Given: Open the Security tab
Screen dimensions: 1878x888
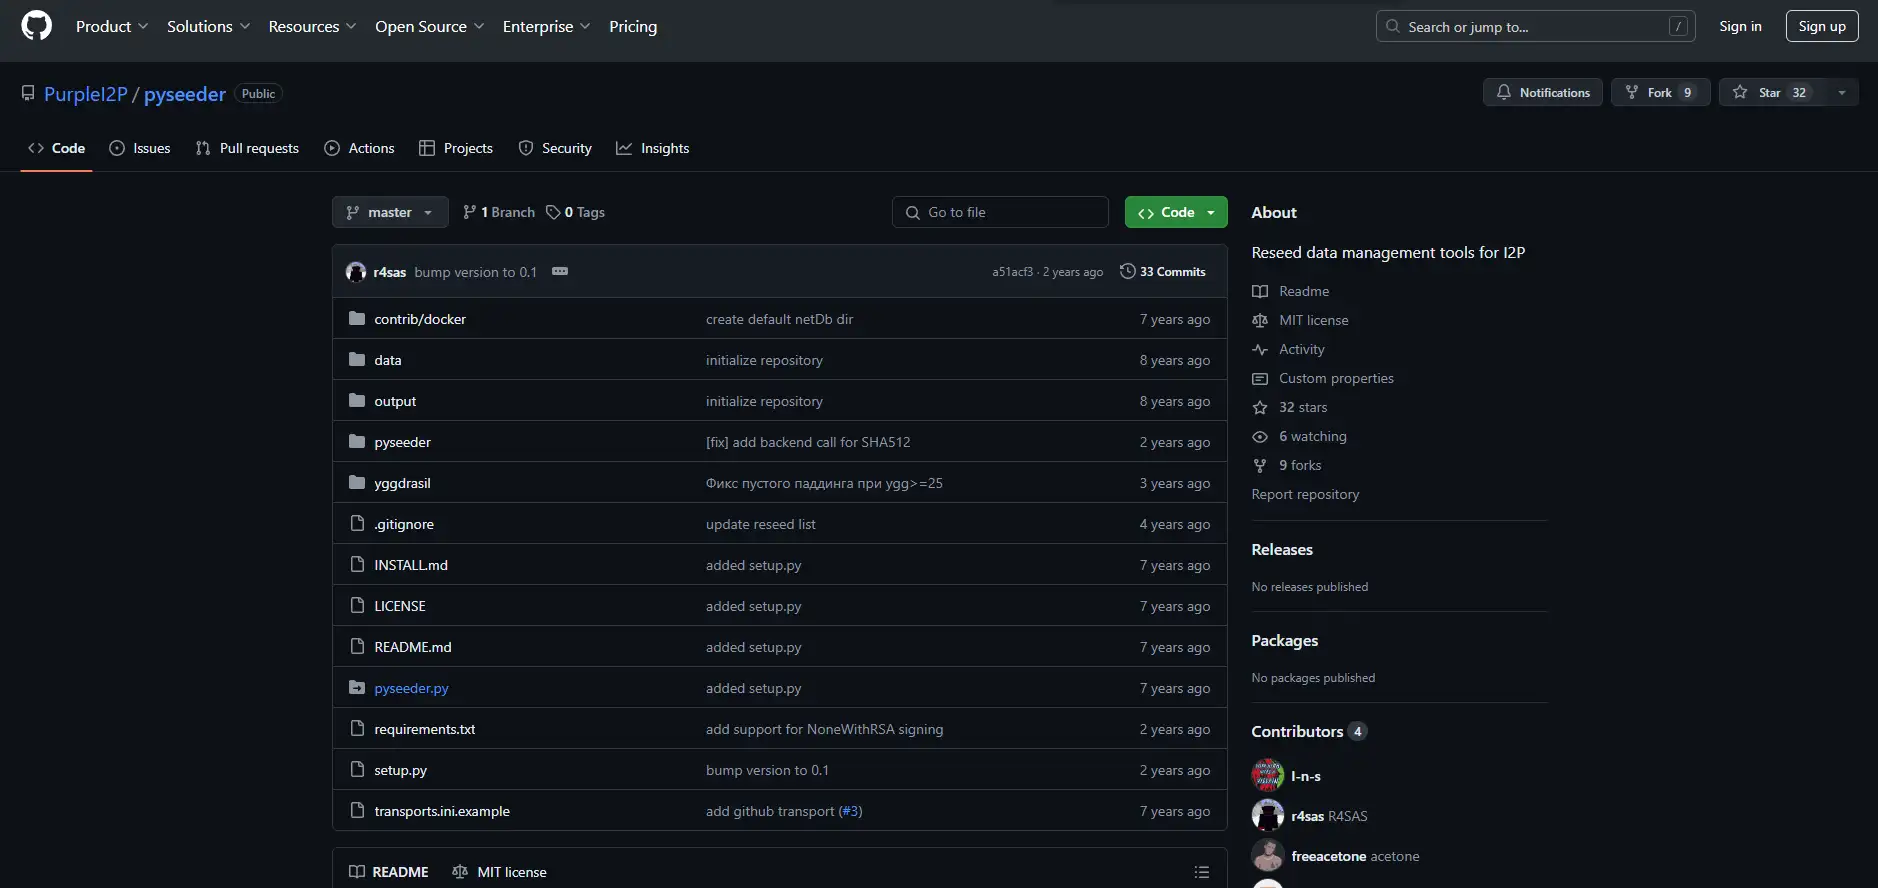Looking at the screenshot, I should point(555,148).
